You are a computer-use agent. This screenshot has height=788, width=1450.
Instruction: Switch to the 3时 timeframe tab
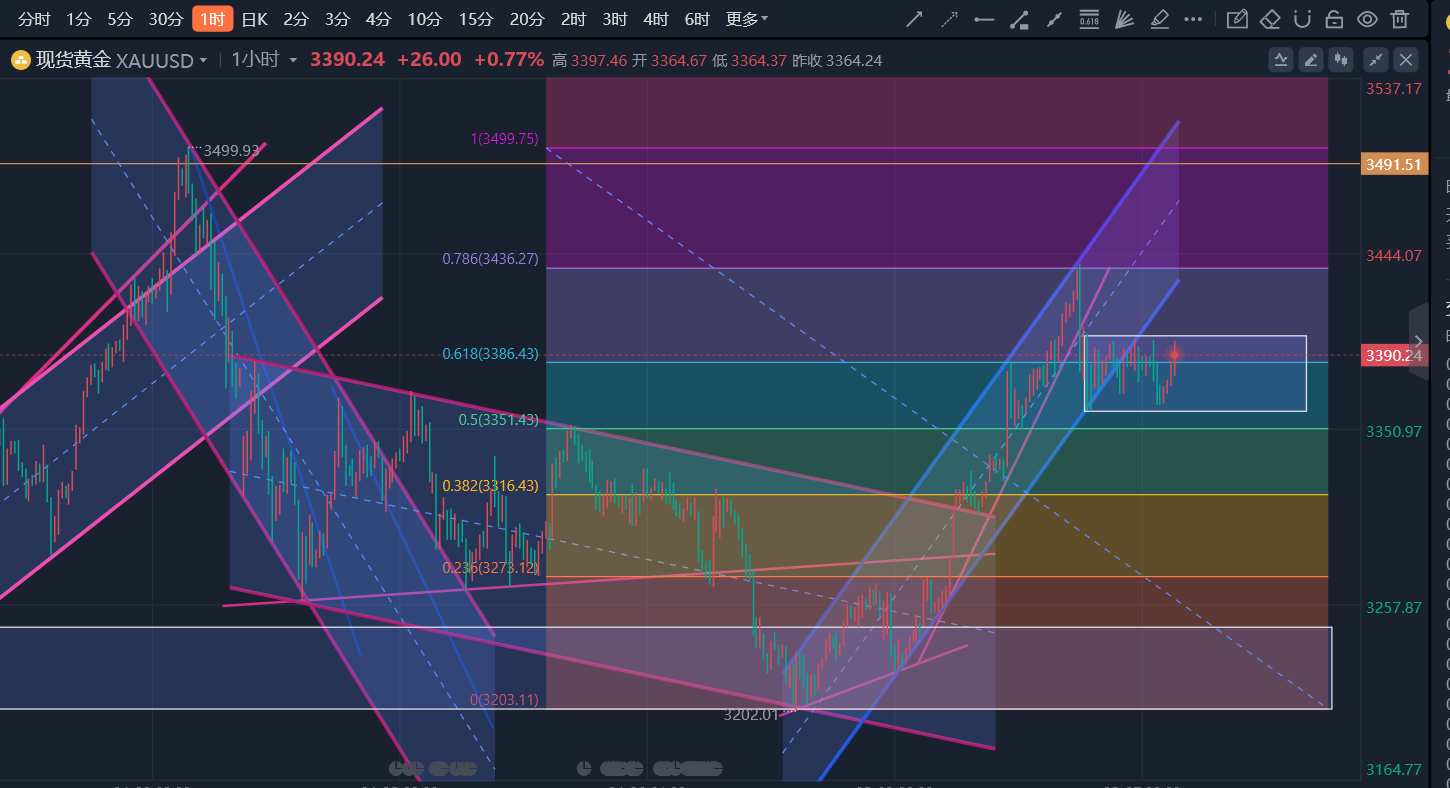pyautogui.click(x=614, y=19)
